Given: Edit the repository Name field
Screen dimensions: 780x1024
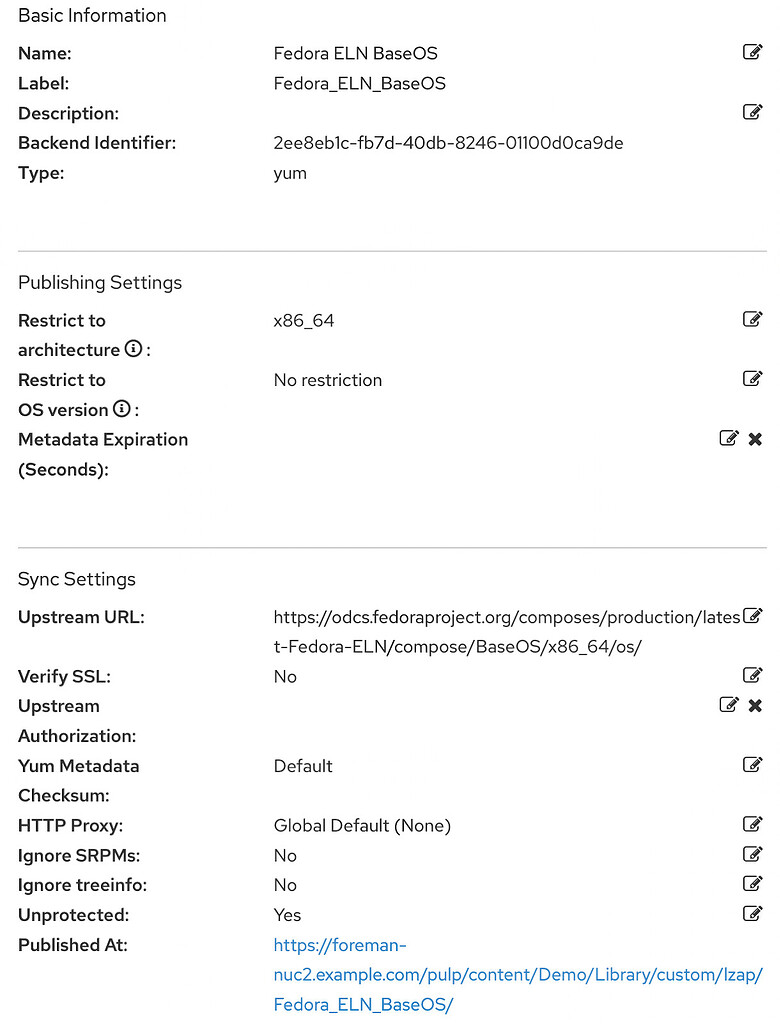Looking at the screenshot, I should 753,52.
